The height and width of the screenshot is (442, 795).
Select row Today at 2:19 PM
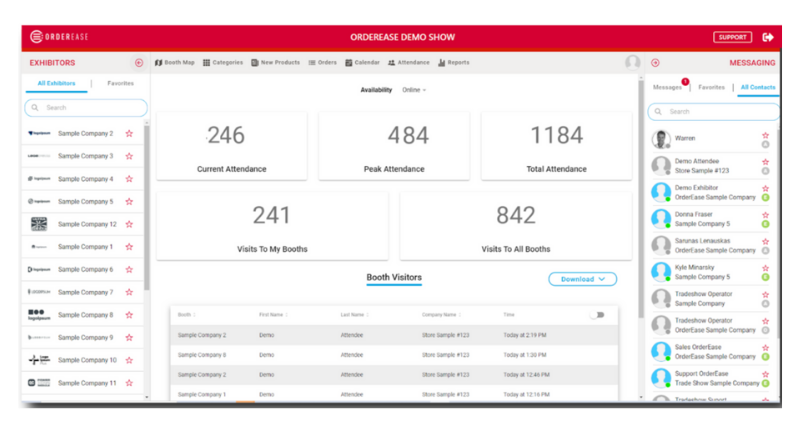tap(394, 335)
